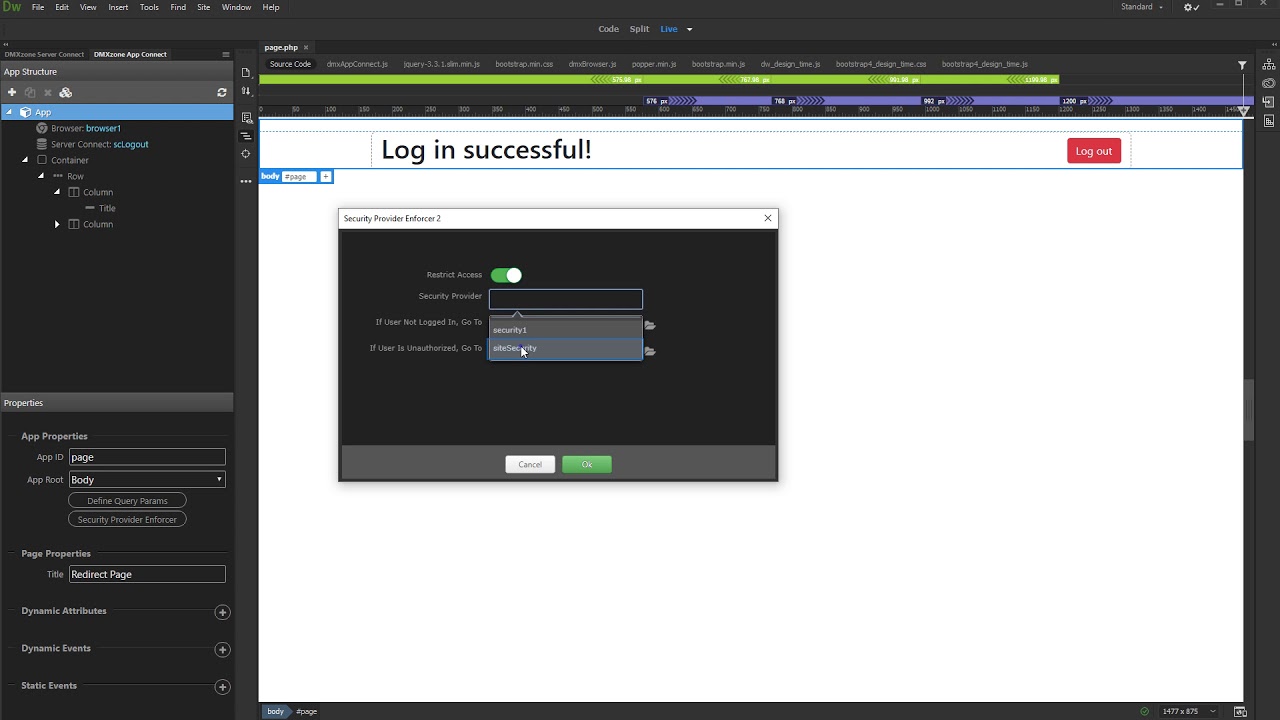Open the Live view options dropdown arrow
The width and height of the screenshot is (1280, 720).
coord(689,29)
